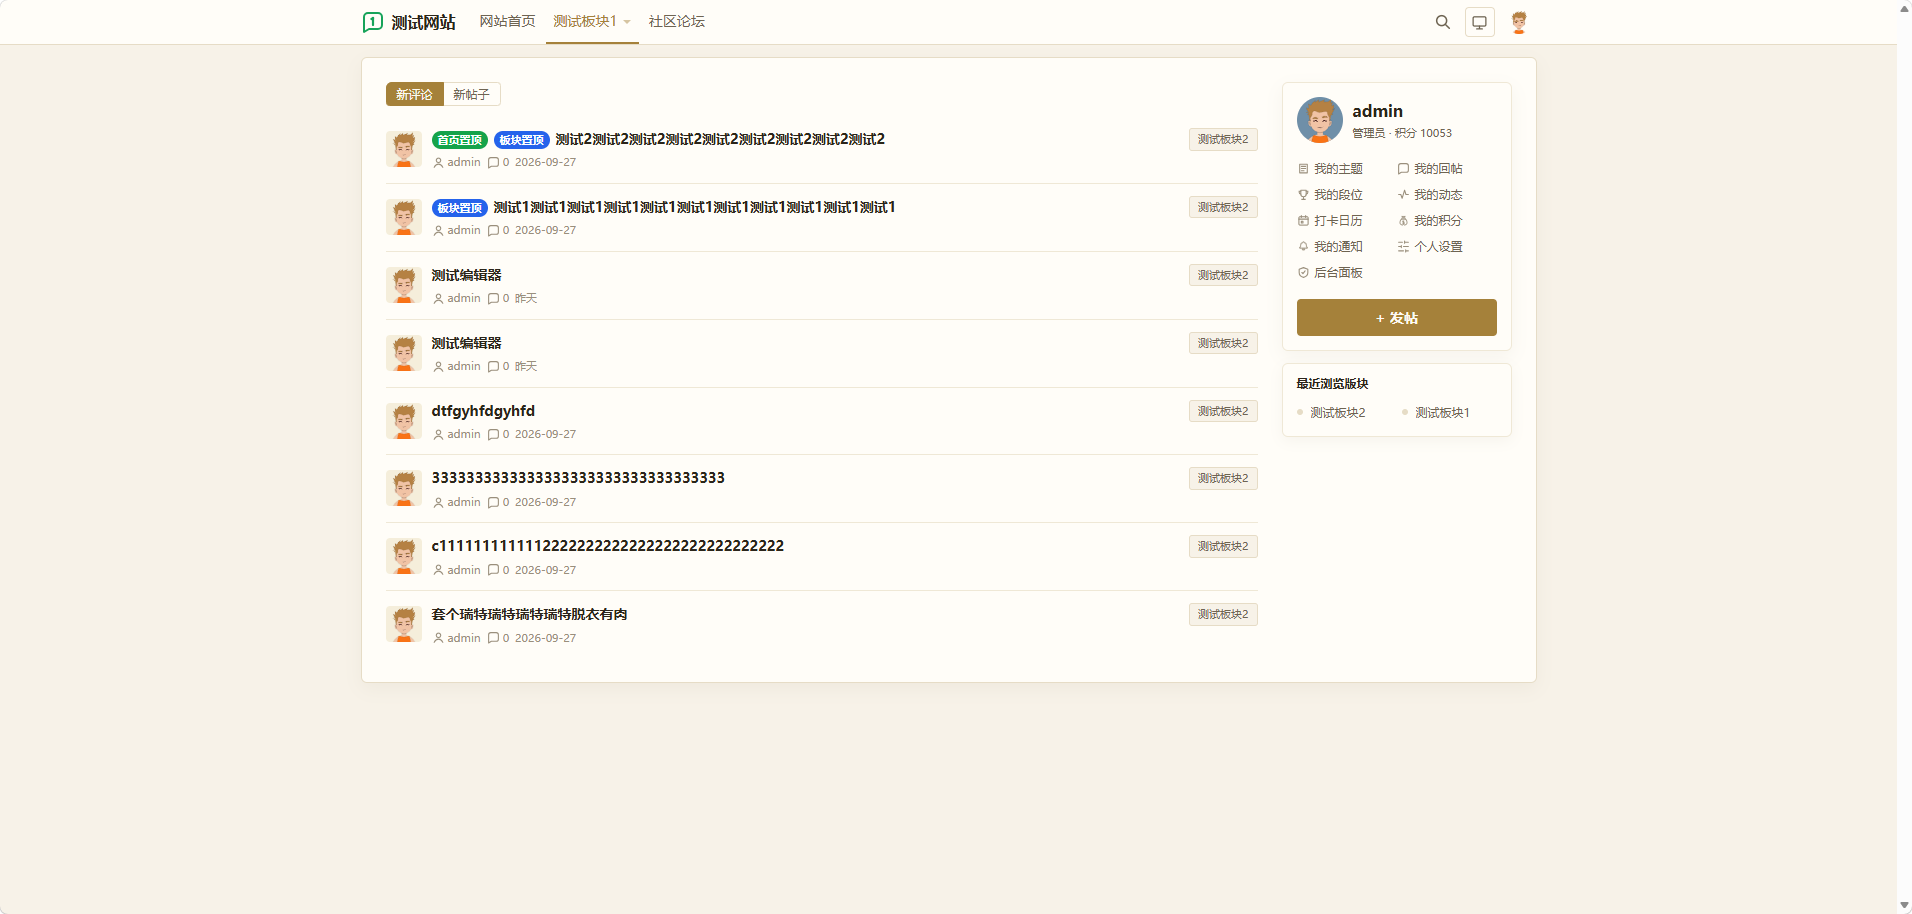Open 打卡日历 in the sidebar
Viewport: 1912px width, 914px height.
pyautogui.click(x=1331, y=221)
